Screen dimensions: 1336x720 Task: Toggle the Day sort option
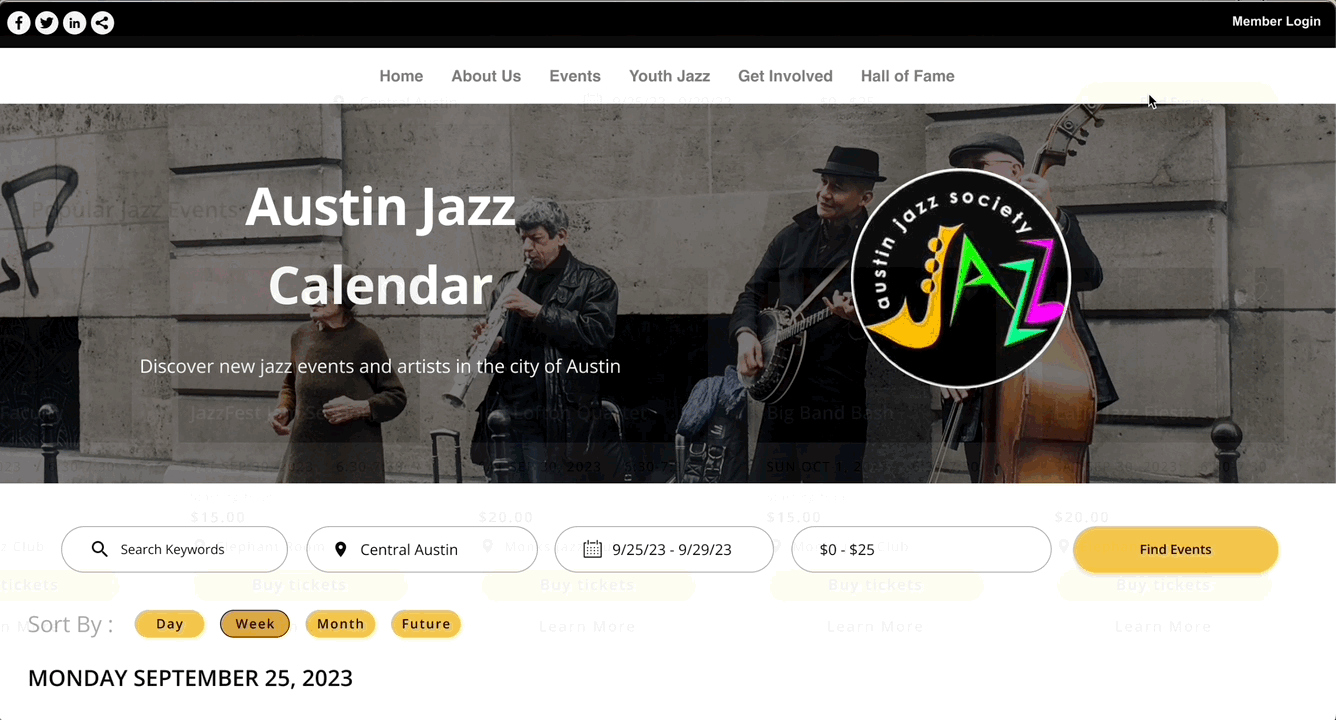click(170, 624)
